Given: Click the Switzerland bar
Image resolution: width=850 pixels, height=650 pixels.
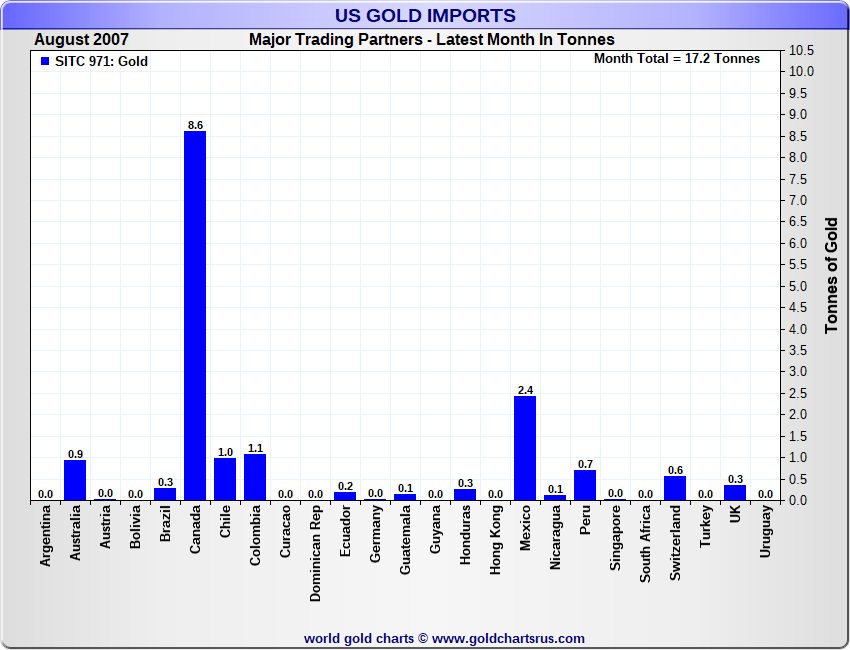Looking at the screenshot, I should tap(675, 488).
